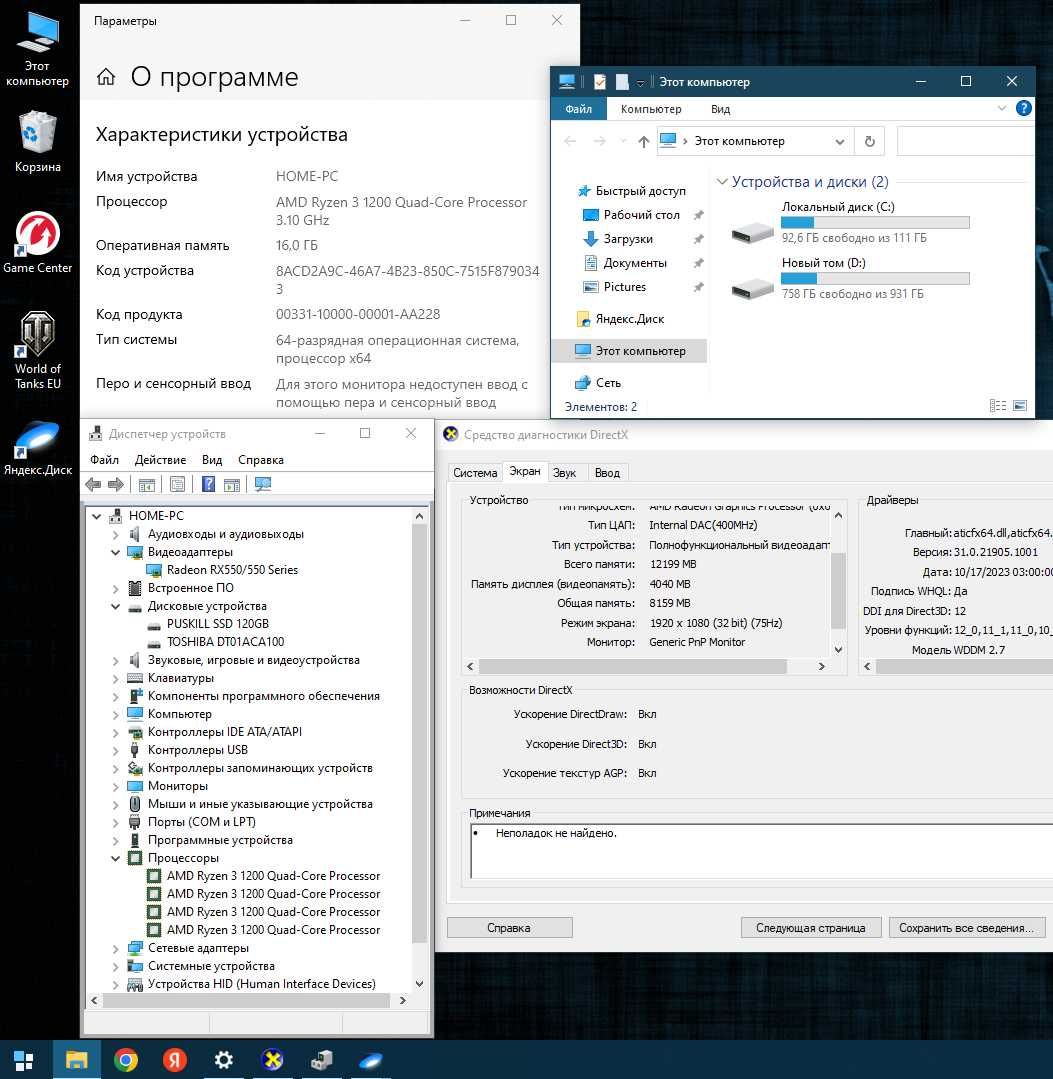Open the Действие menu in Device Manager
Image resolution: width=1053 pixels, height=1079 pixels.
click(160, 460)
